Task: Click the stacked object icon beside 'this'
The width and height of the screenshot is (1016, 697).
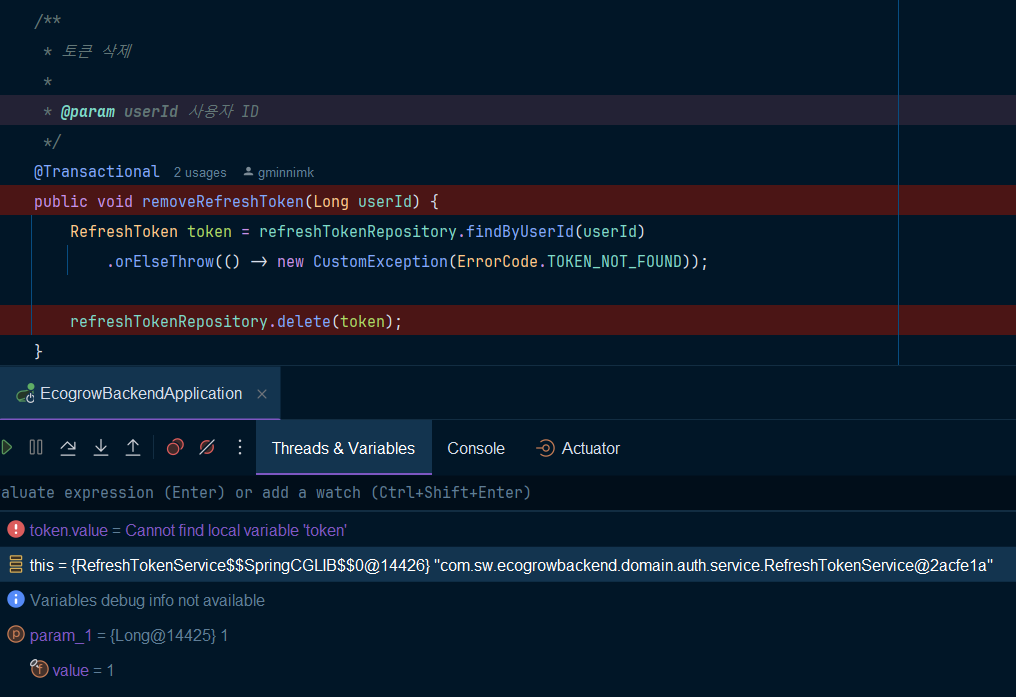Action: coord(16,564)
